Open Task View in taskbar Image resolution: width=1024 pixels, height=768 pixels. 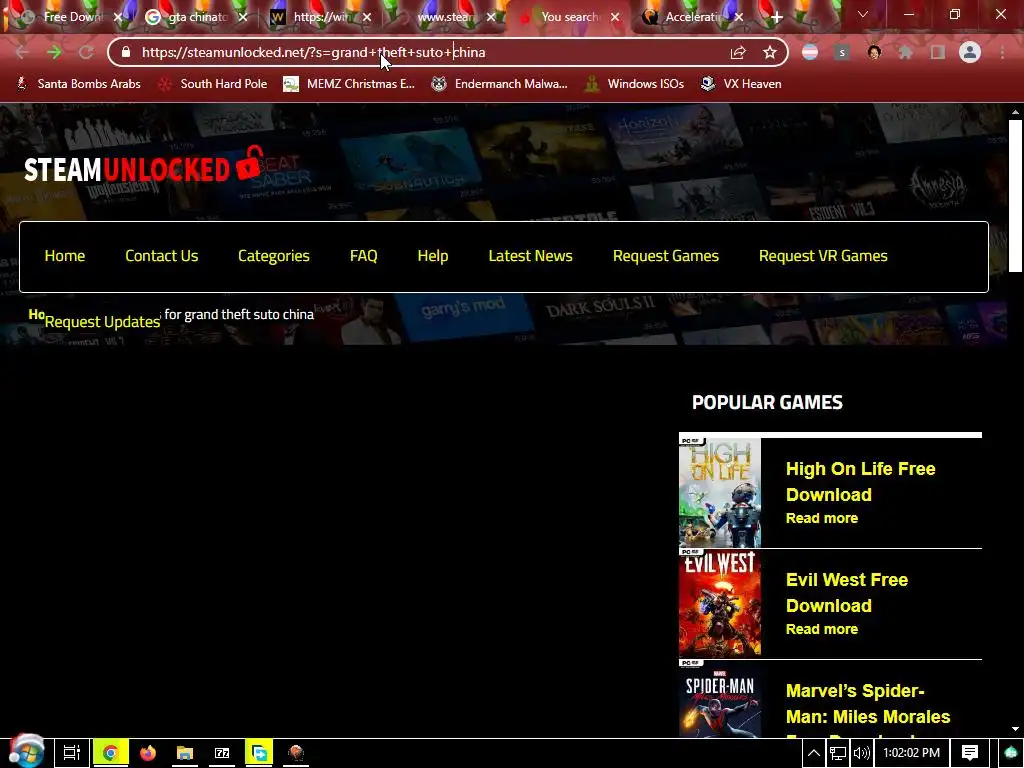tap(72, 753)
